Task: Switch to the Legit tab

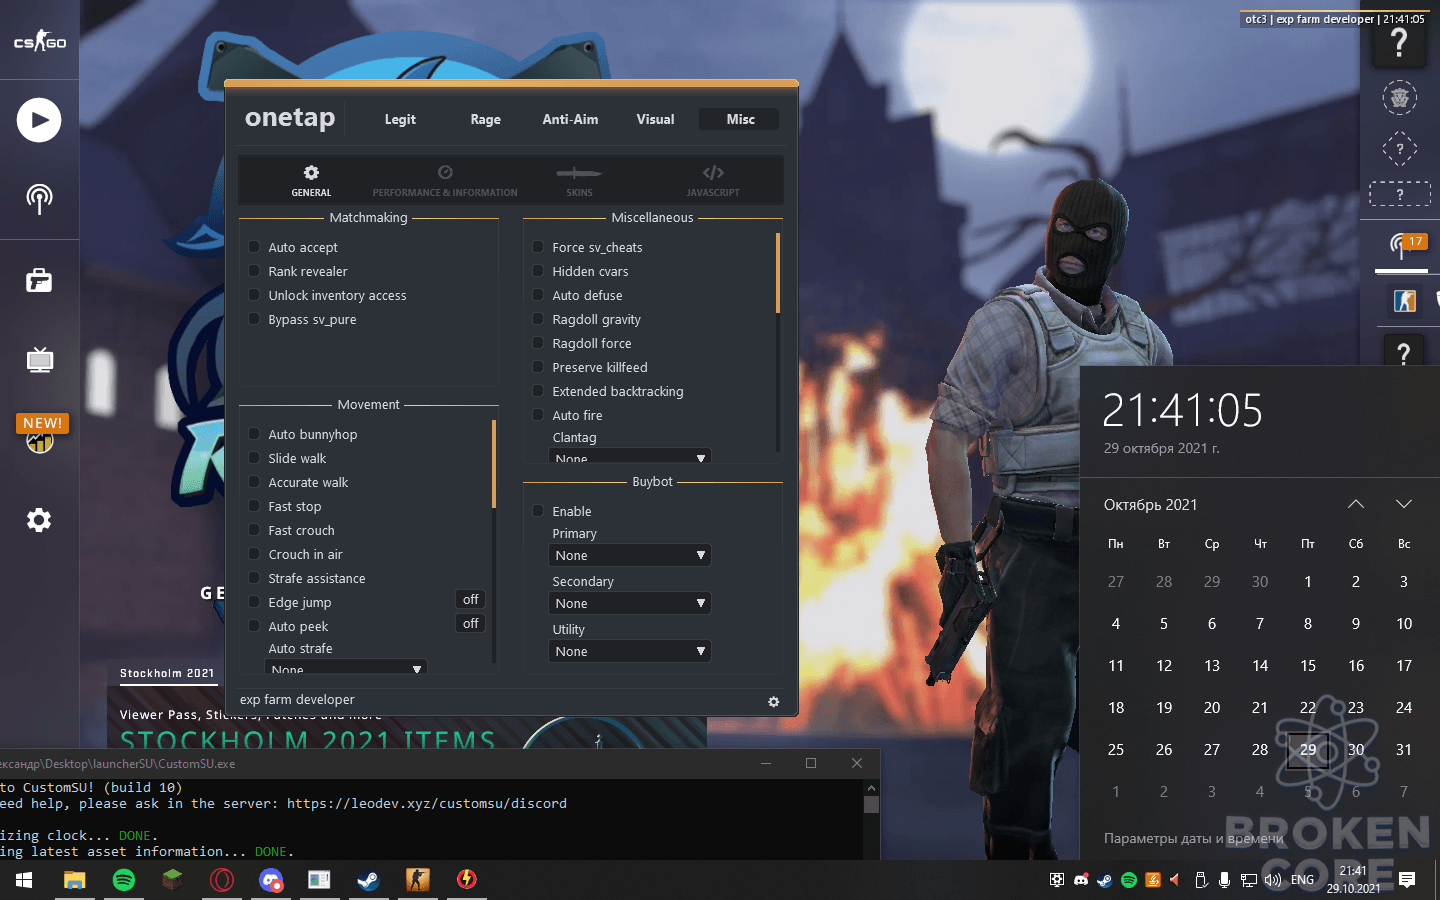Action: [x=400, y=119]
